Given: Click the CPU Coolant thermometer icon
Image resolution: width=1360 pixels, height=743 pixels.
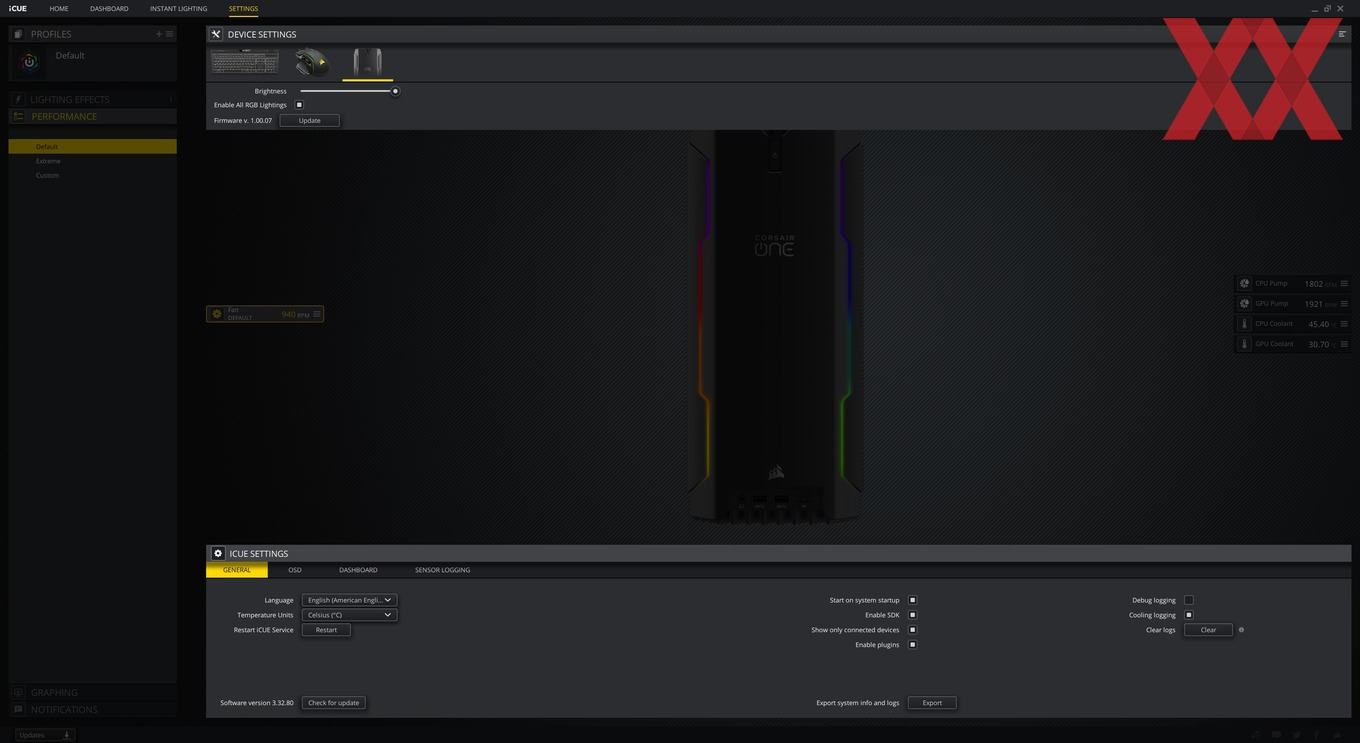Looking at the screenshot, I should (1245, 324).
